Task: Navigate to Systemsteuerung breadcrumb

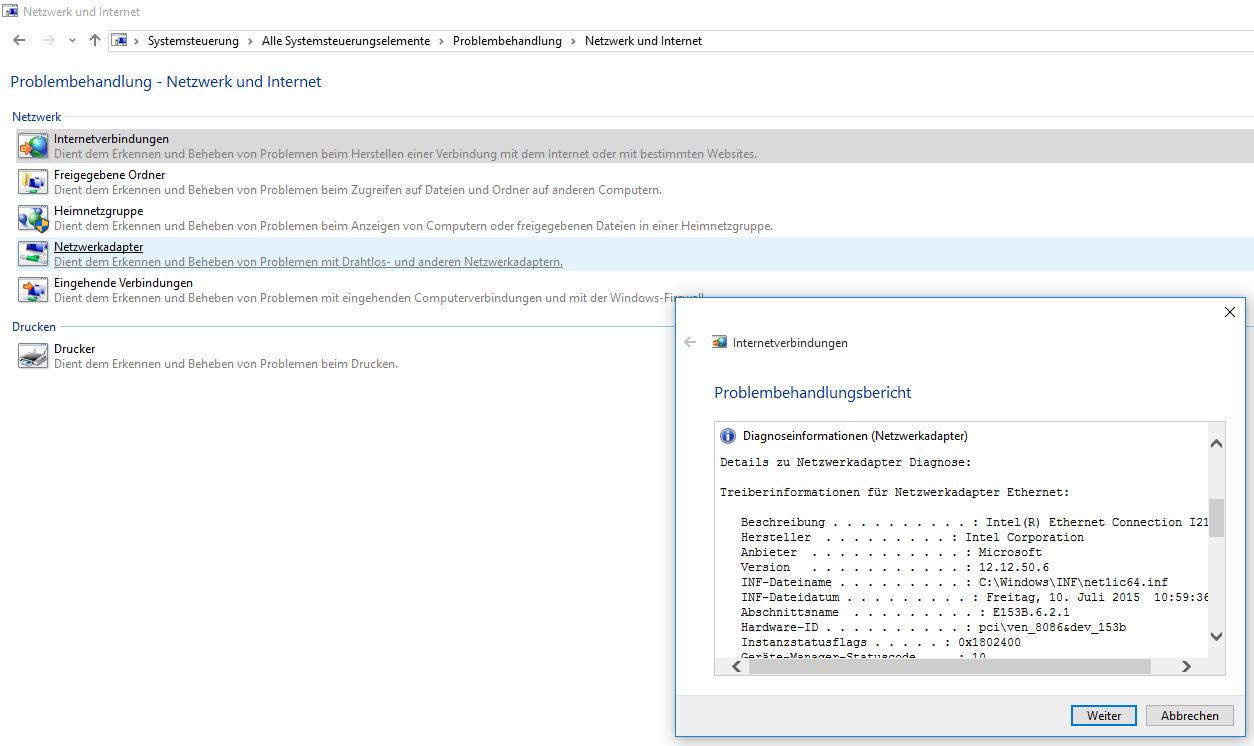Action: point(193,41)
